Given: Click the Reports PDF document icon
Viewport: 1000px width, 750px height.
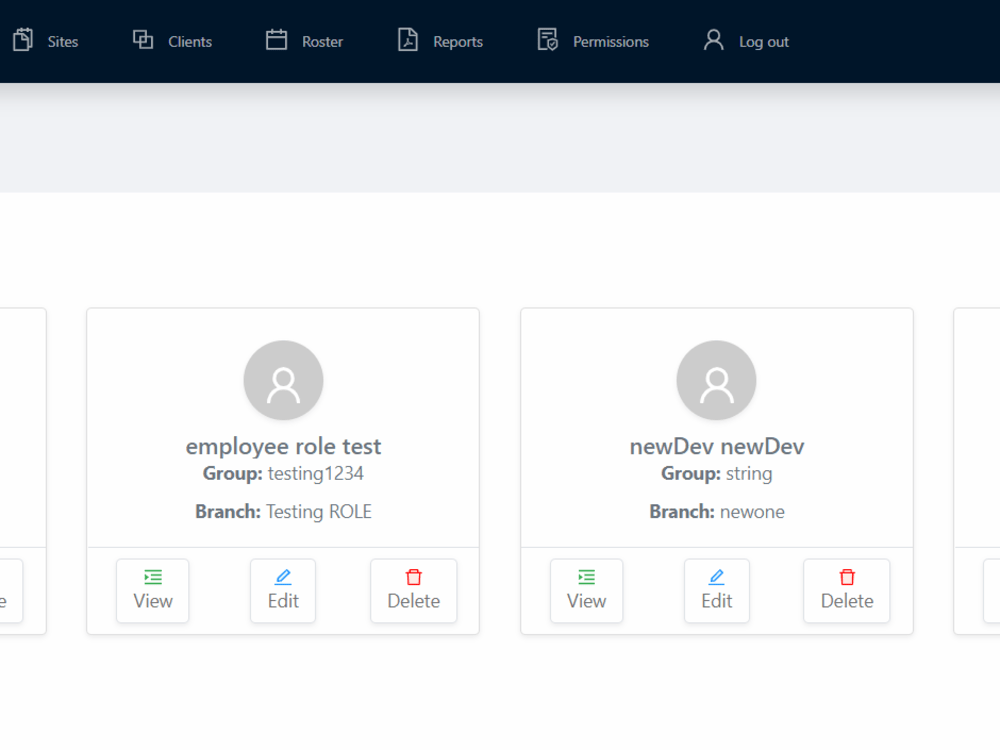Looking at the screenshot, I should pyautogui.click(x=408, y=40).
